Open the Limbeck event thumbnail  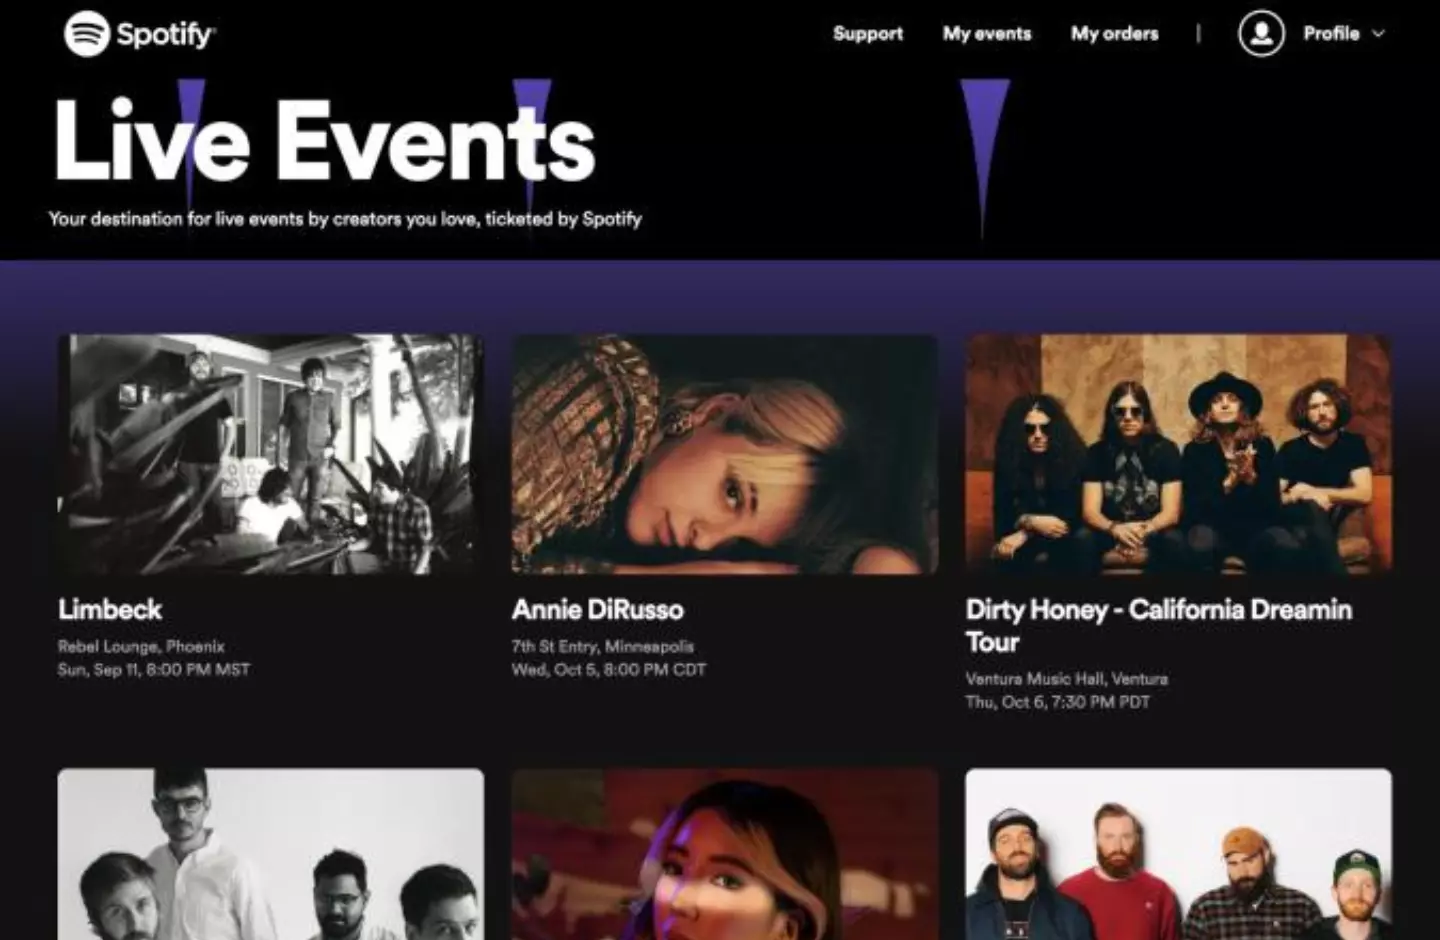click(x=271, y=454)
